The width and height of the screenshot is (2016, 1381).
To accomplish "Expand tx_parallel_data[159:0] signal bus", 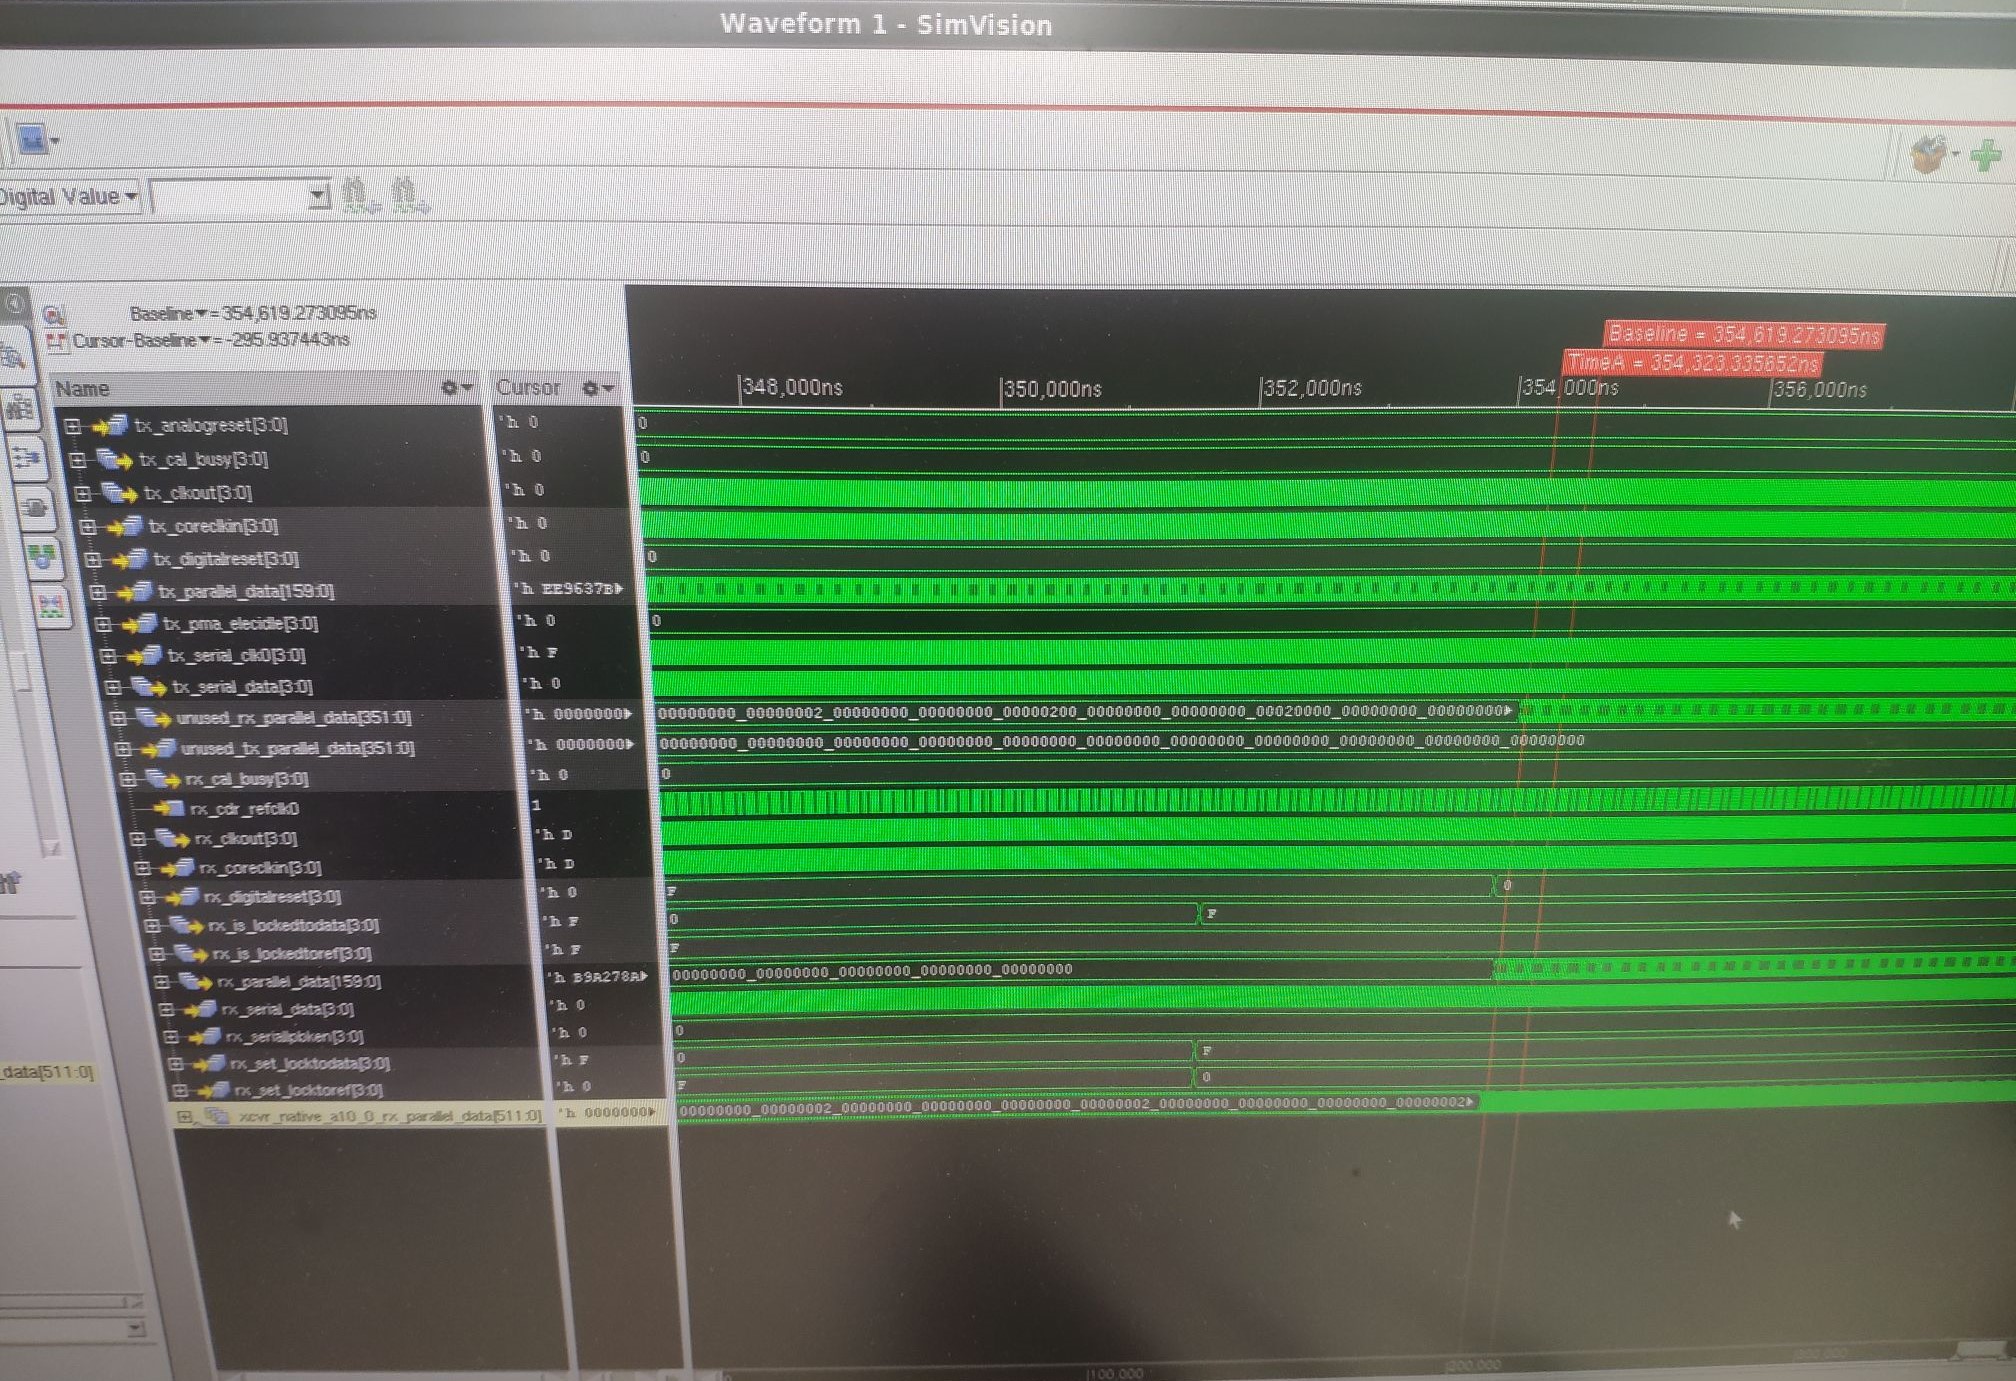I will point(98,592).
